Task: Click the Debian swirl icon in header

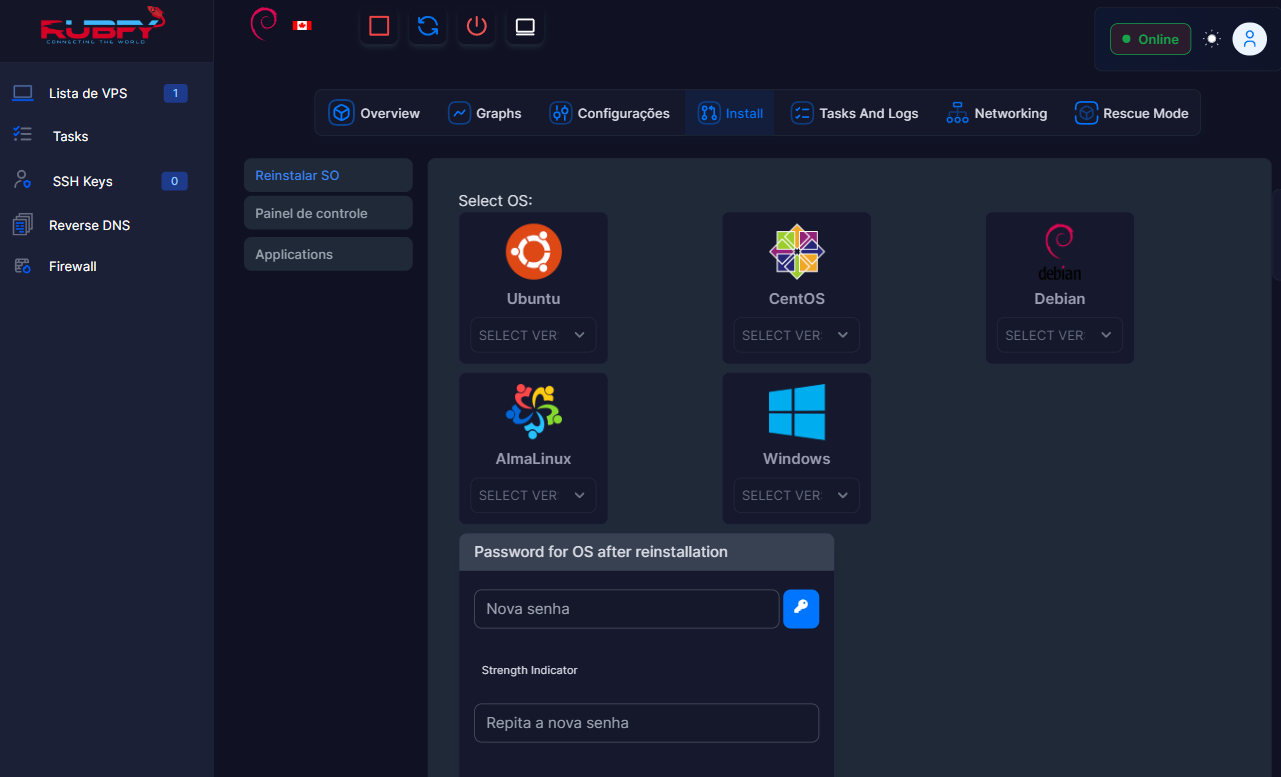Action: (x=263, y=24)
